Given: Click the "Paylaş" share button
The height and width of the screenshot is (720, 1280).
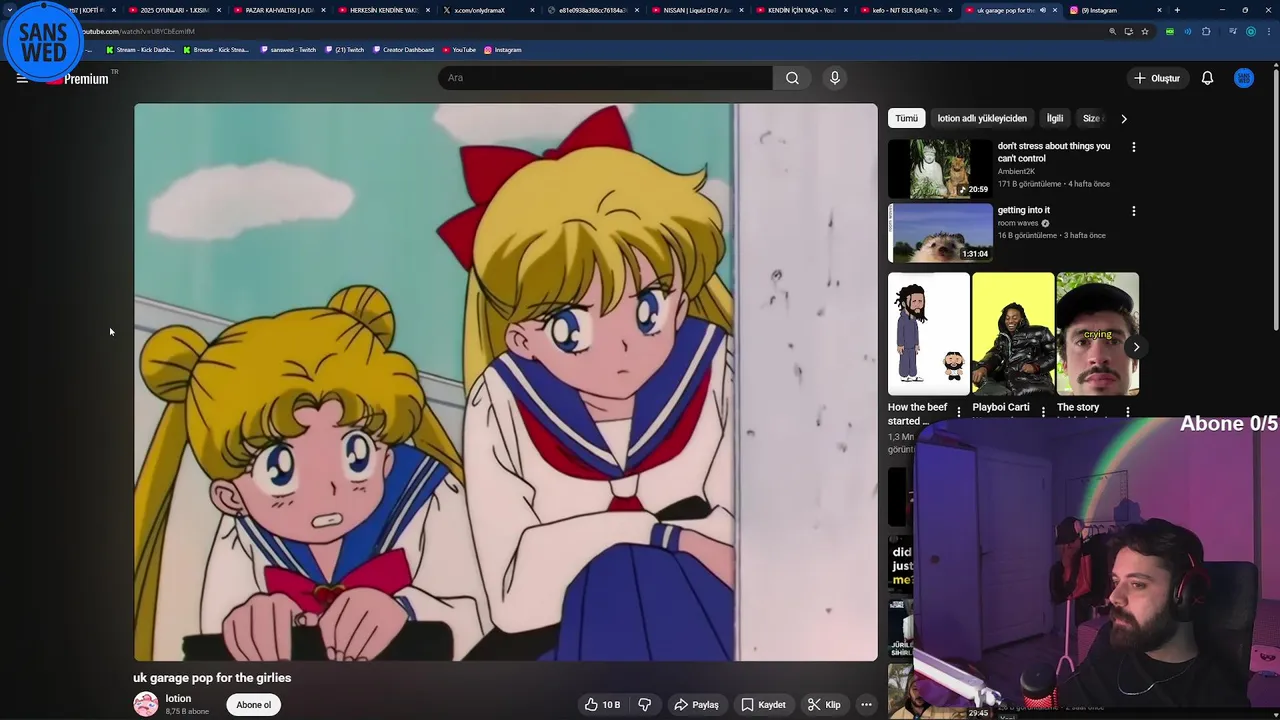Looking at the screenshot, I should click(x=696, y=705).
